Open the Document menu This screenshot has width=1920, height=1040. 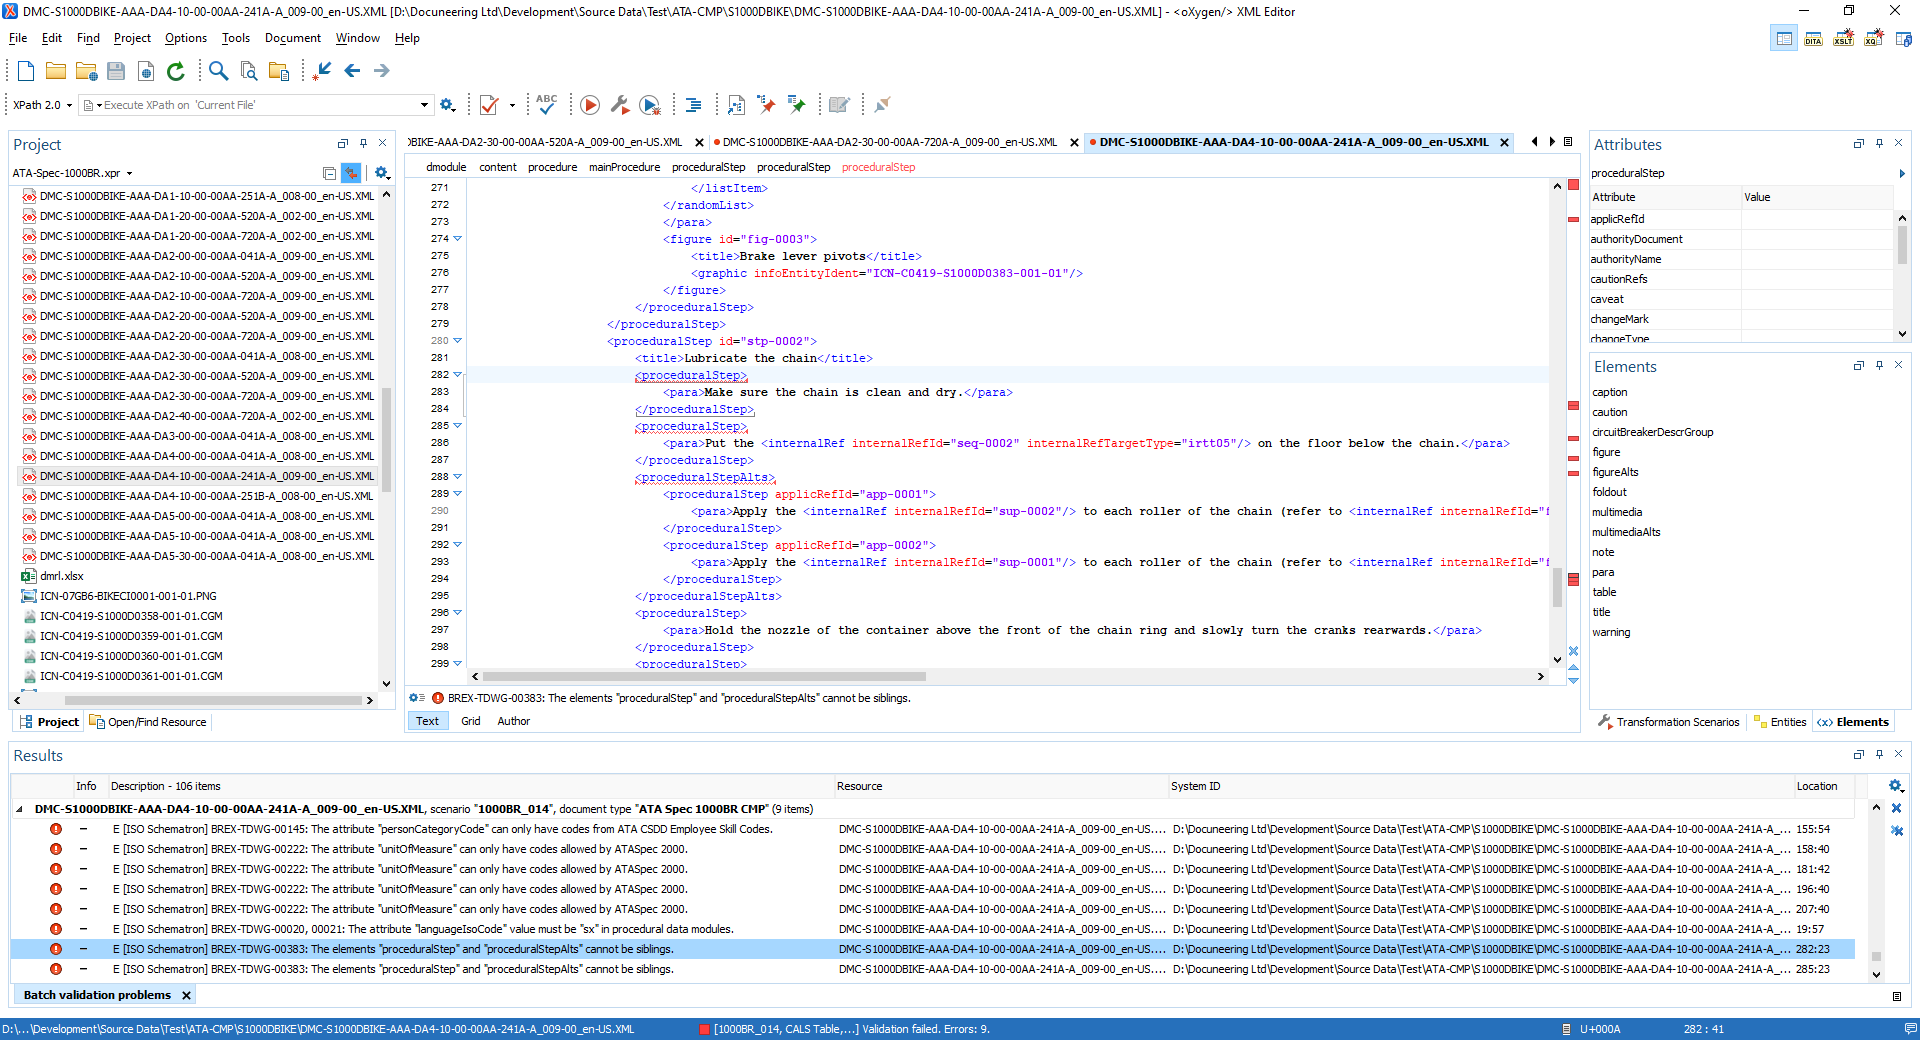point(293,38)
